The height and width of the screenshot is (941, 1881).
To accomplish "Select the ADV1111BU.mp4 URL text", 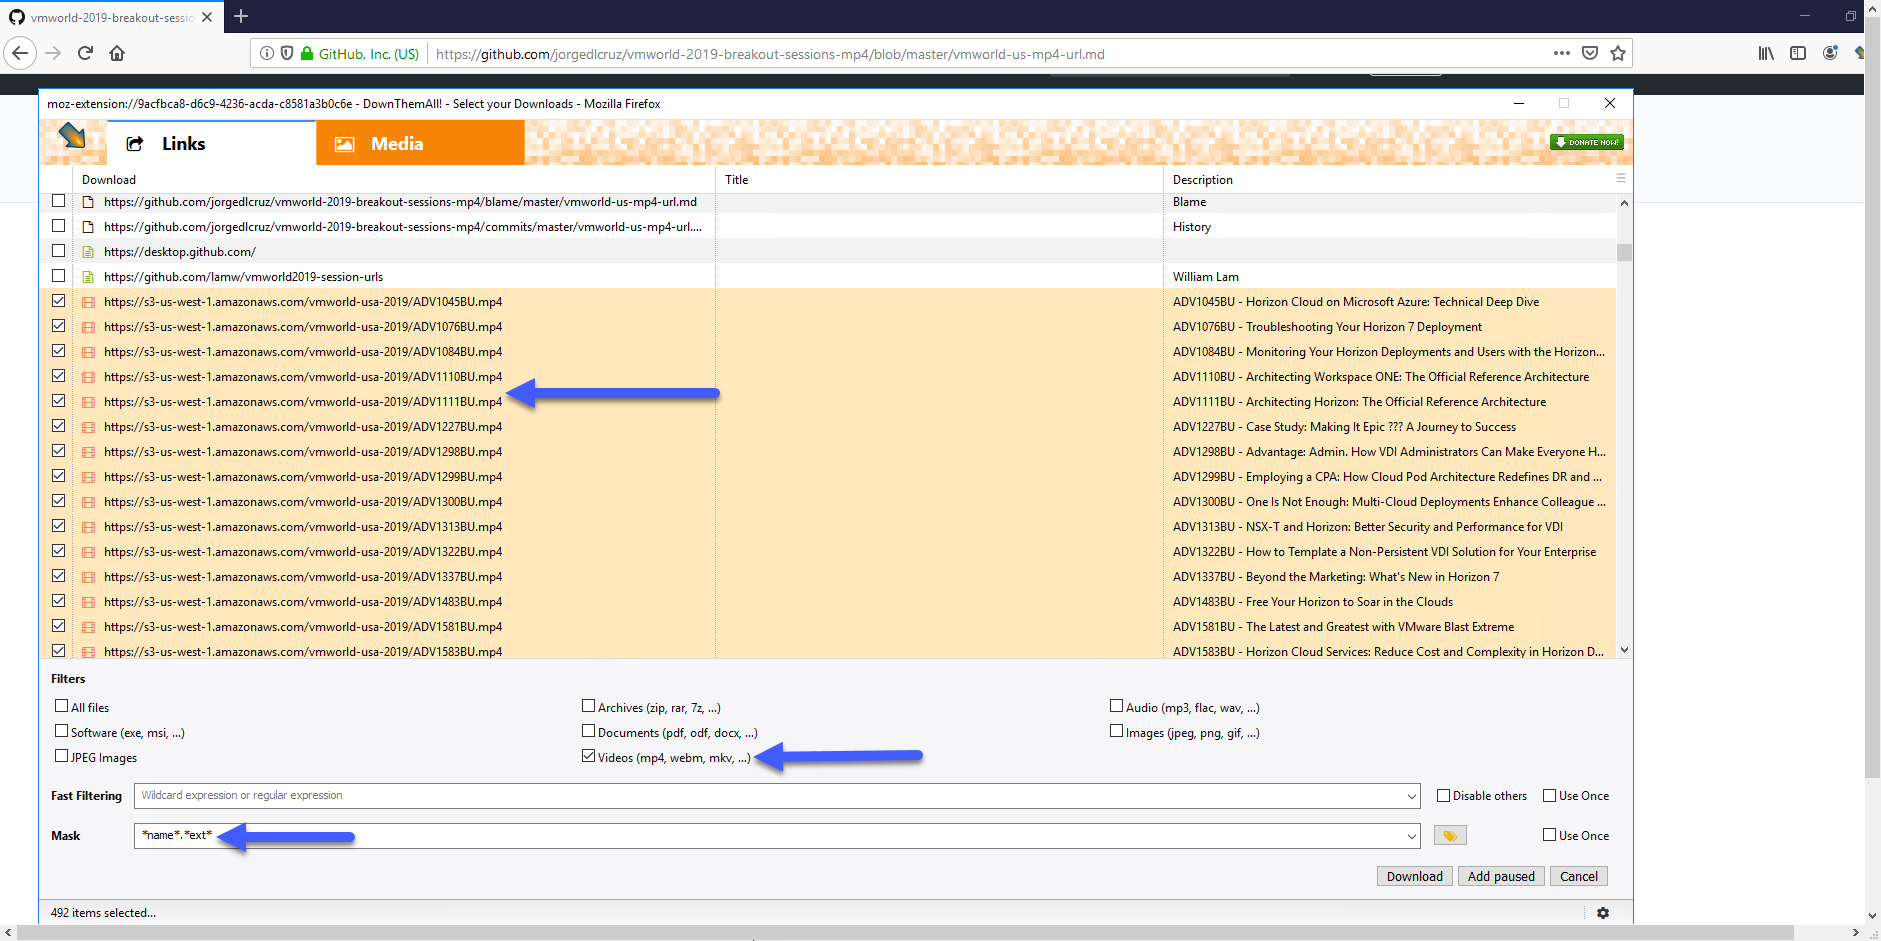I will pos(303,402).
